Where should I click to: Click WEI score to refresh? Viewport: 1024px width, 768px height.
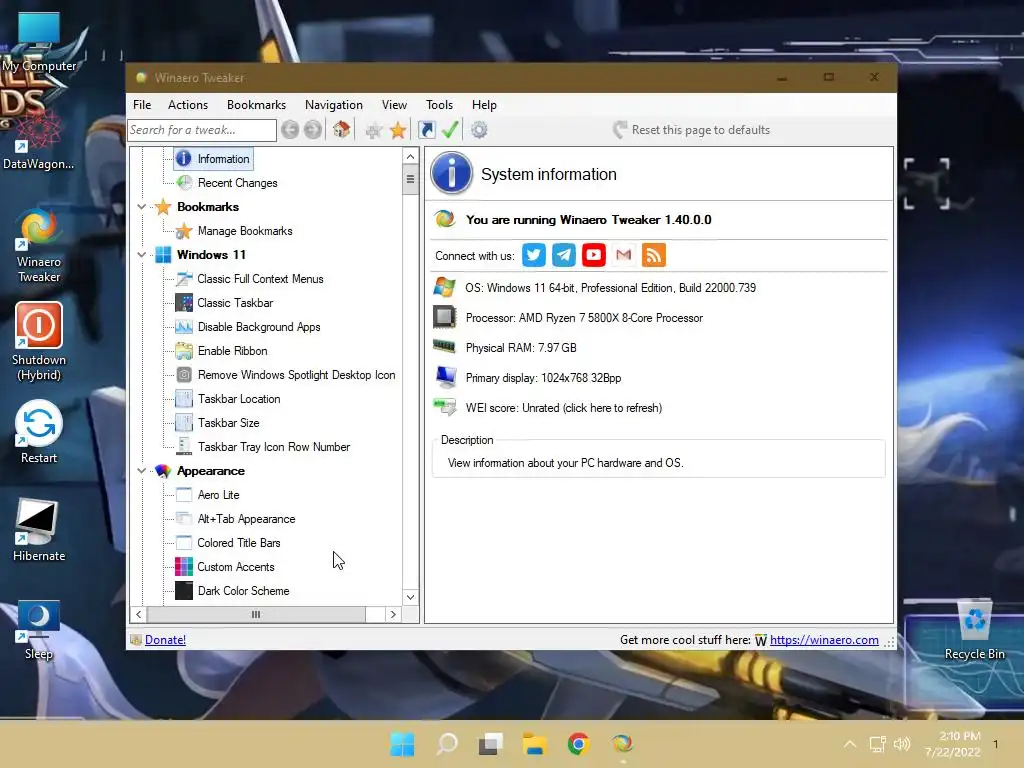coord(564,408)
